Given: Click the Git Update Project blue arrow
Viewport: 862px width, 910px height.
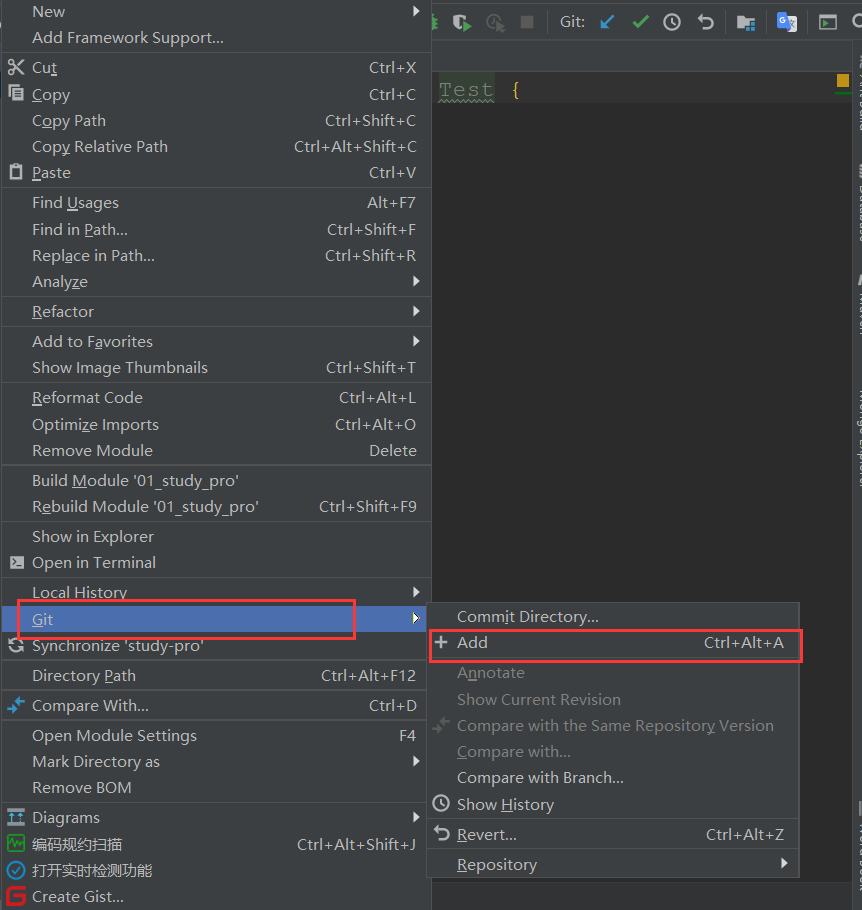Looking at the screenshot, I should pos(607,22).
